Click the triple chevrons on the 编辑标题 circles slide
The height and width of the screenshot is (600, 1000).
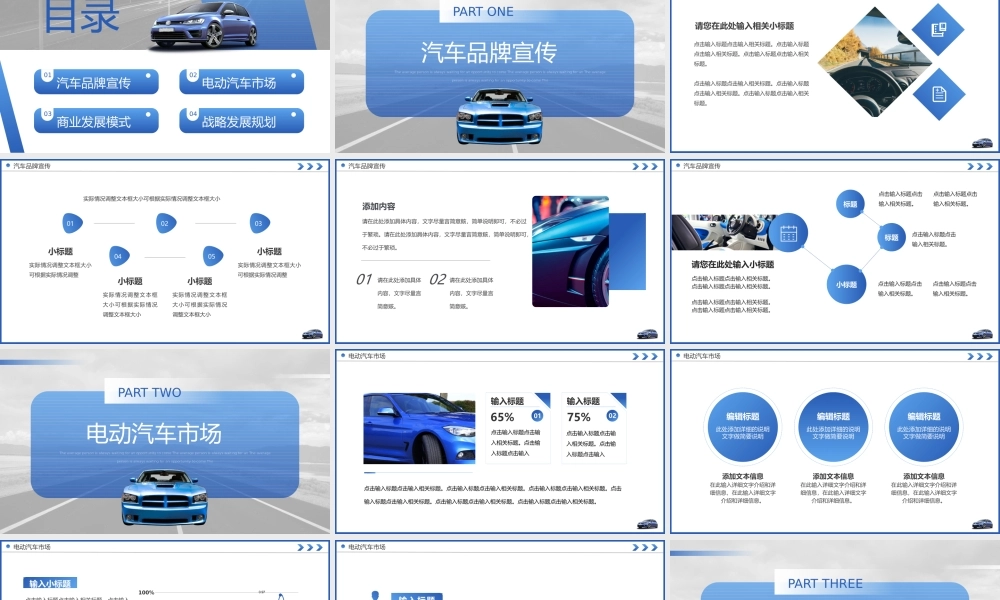980,356
